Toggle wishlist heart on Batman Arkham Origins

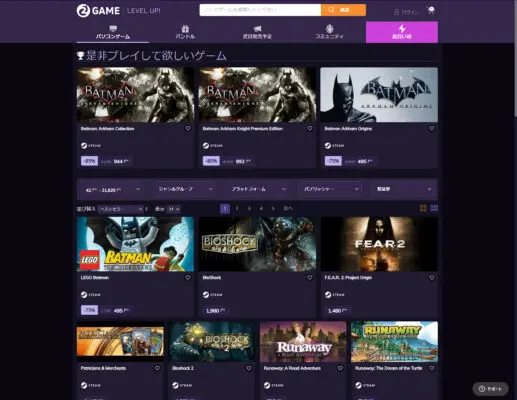(432, 128)
